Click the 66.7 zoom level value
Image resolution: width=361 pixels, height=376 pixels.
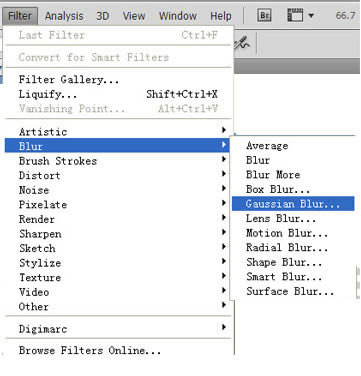tap(345, 15)
